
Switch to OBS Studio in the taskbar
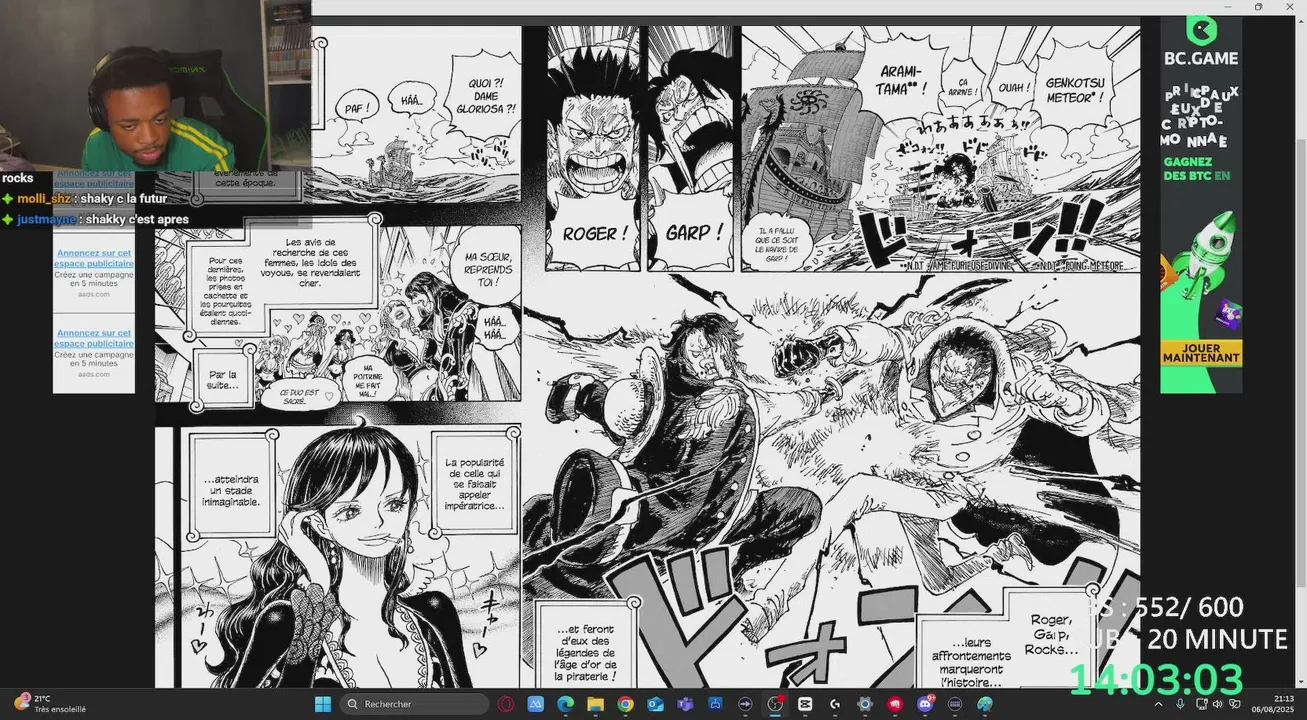pos(775,704)
